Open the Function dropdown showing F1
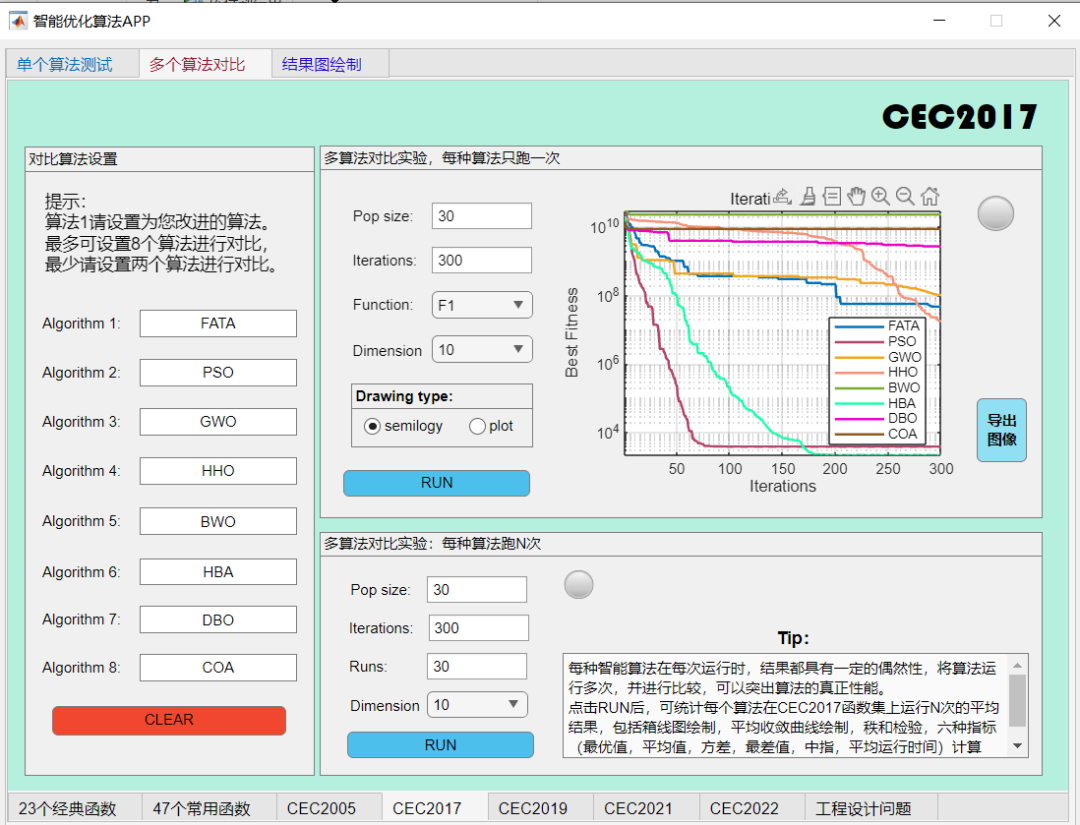Screen dimensions: 1080x825 (481, 305)
